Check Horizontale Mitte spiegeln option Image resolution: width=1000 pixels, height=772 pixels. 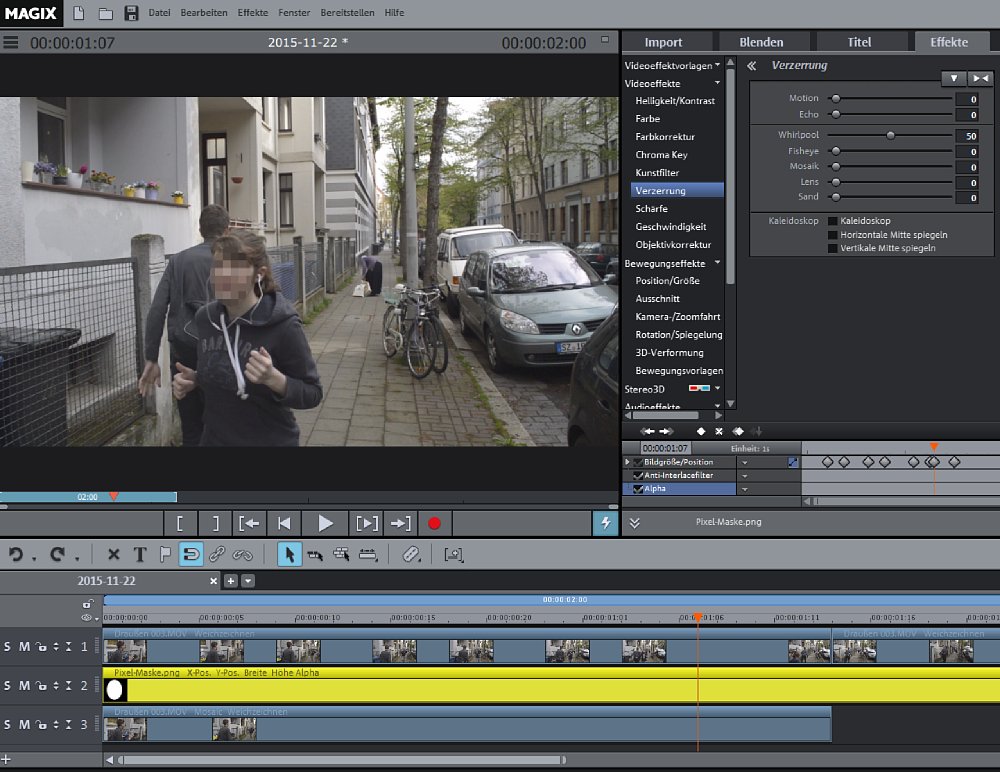832,234
